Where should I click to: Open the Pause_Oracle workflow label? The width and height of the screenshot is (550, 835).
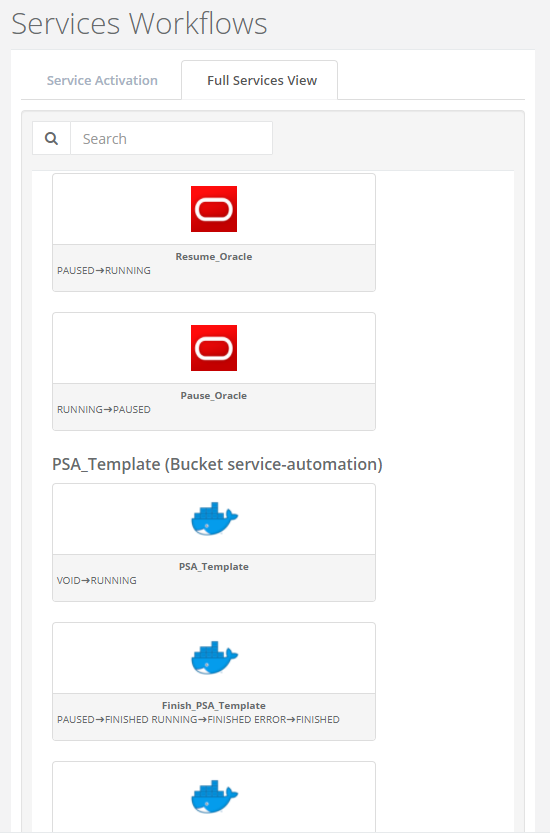(214, 396)
